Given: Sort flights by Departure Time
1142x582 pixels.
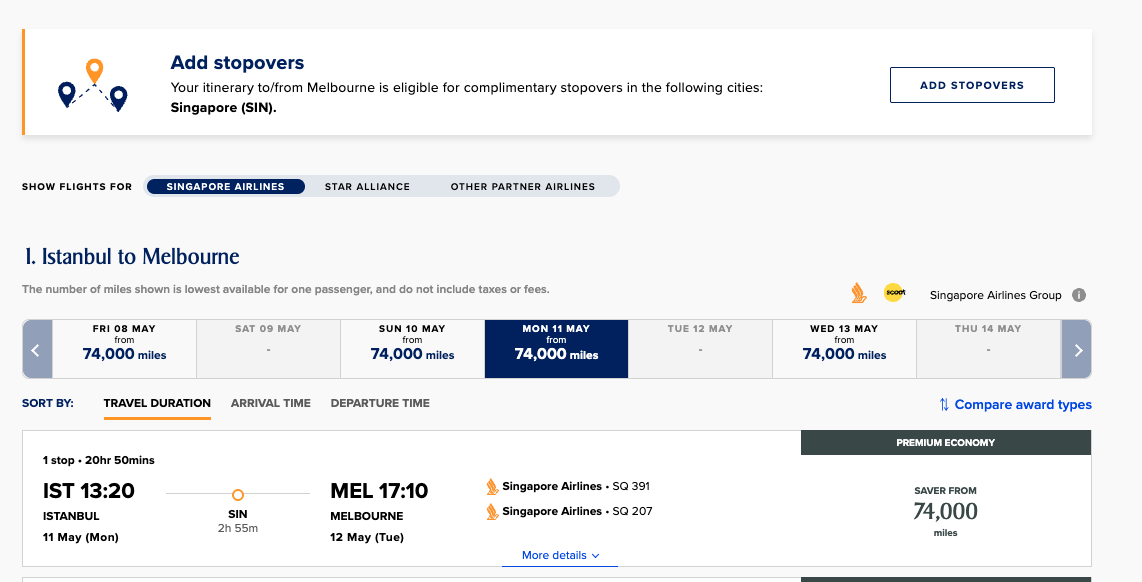Looking at the screenshot, I should (380, 403).
